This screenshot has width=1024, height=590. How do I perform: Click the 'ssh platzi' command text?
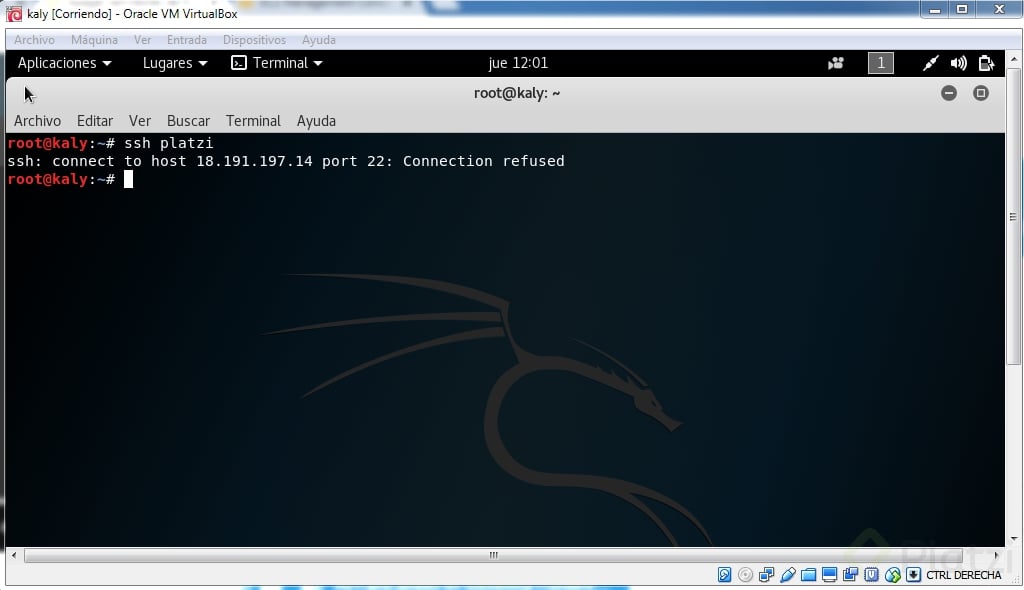(168, 143)
